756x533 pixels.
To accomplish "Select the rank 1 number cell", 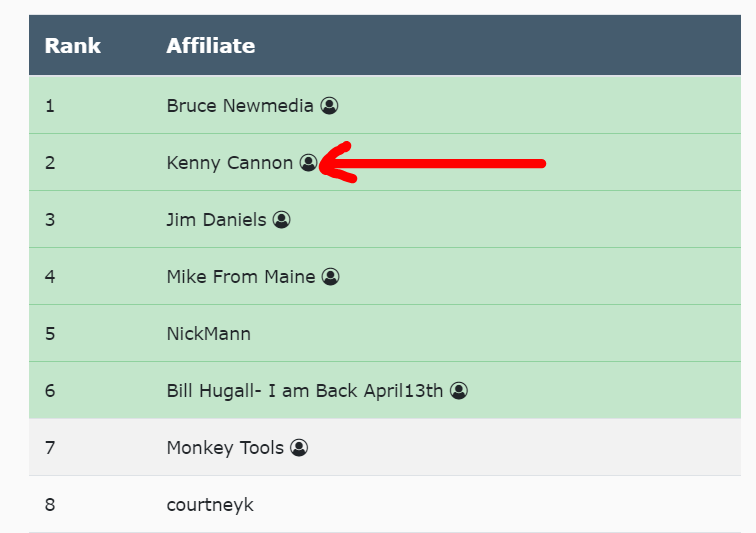I will tap(50, 105).
